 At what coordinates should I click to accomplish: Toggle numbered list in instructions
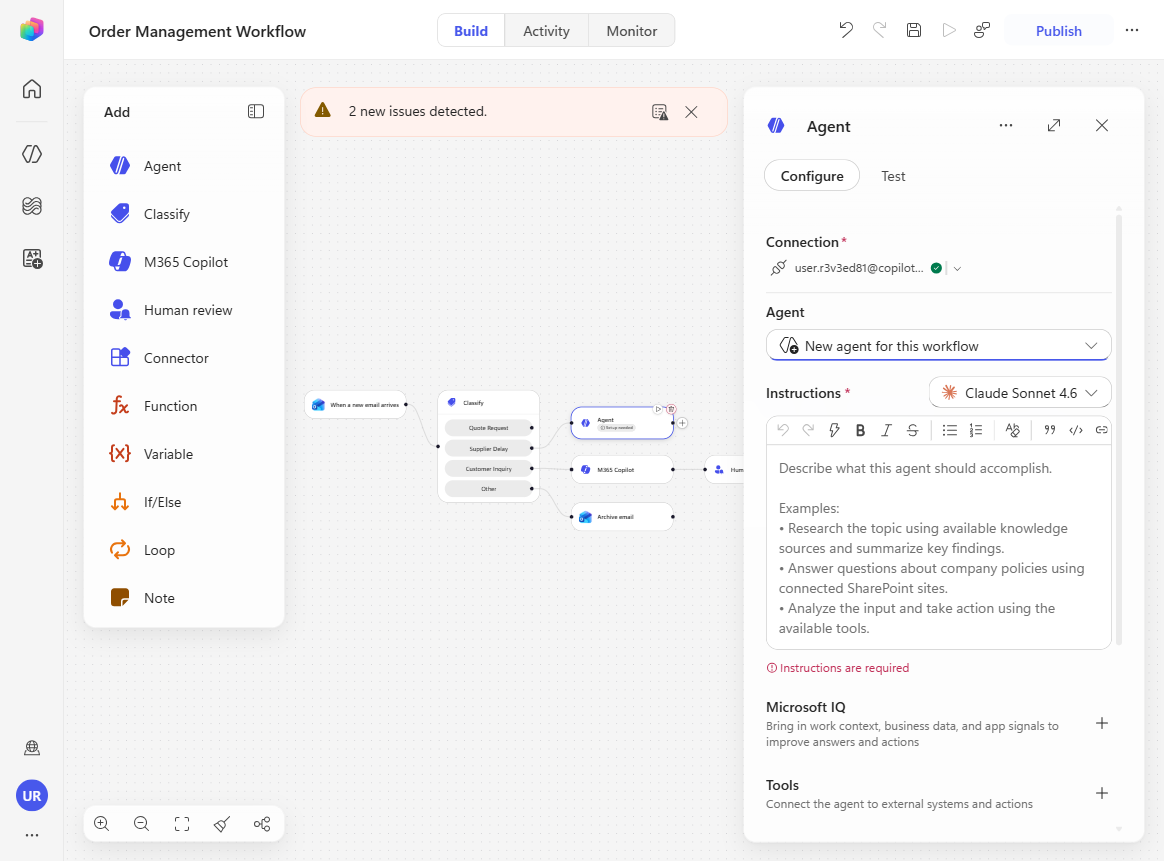coord(975,430)
